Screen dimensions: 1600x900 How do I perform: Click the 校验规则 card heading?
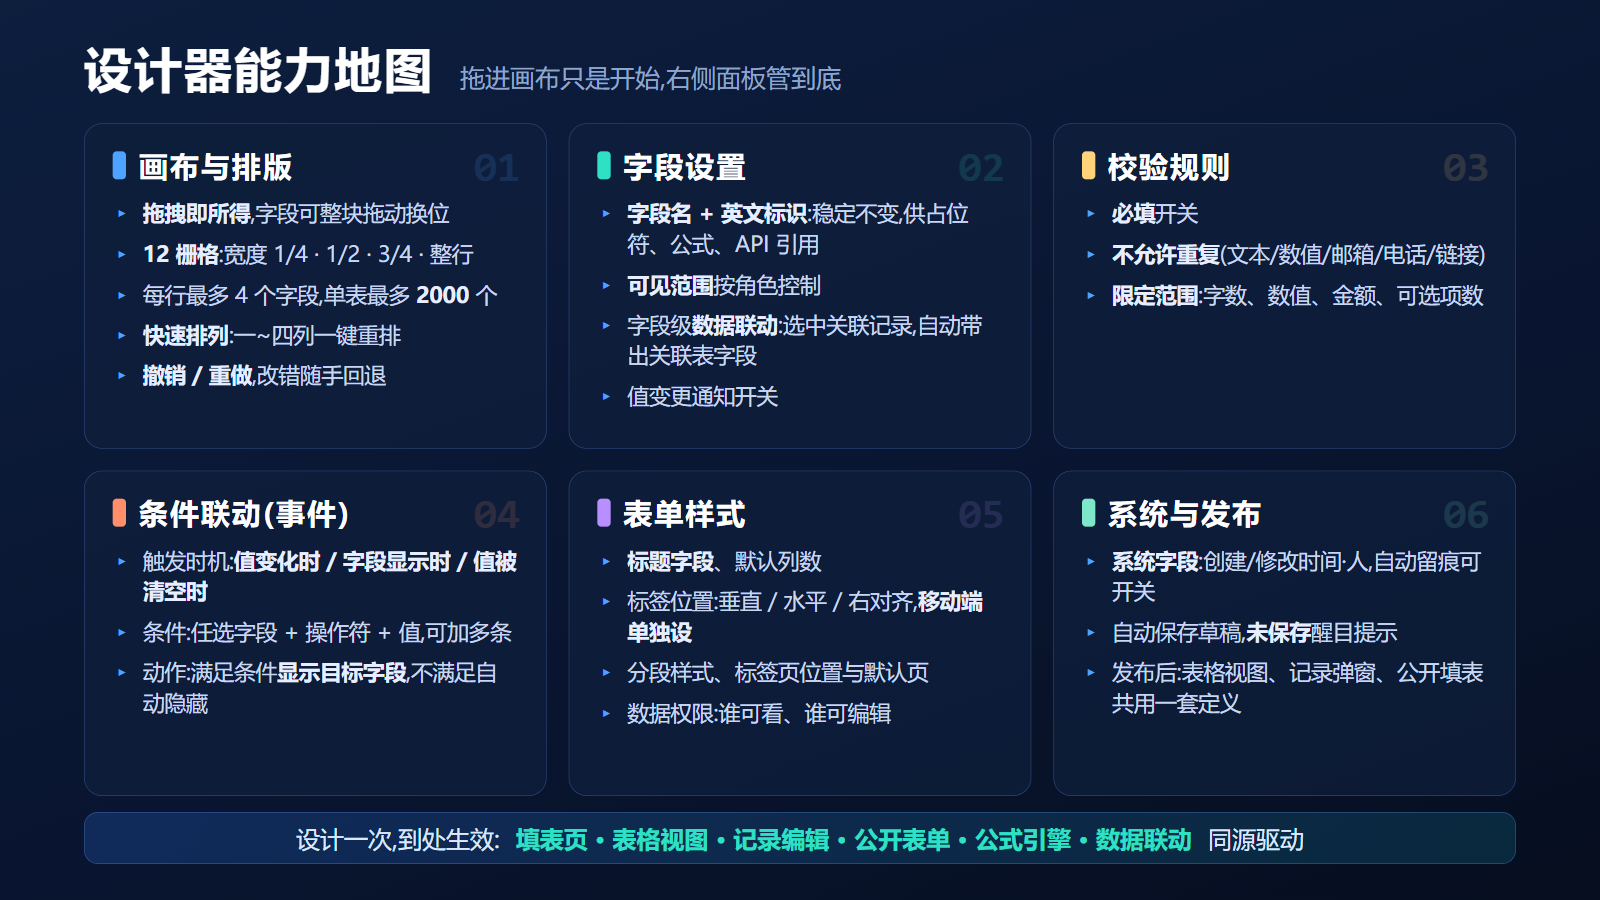pyautogui.click(x=1168, y=167)
